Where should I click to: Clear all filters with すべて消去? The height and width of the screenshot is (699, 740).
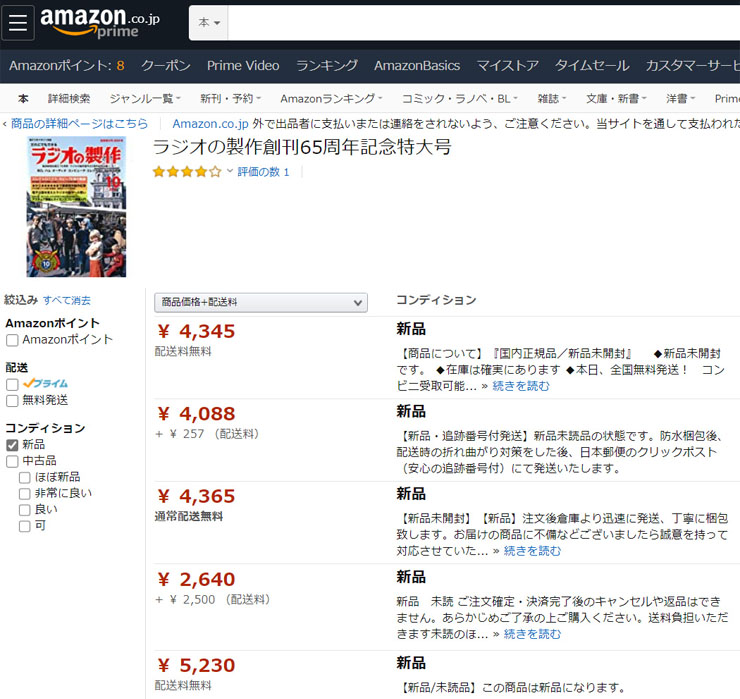click(x=67, y=300)
